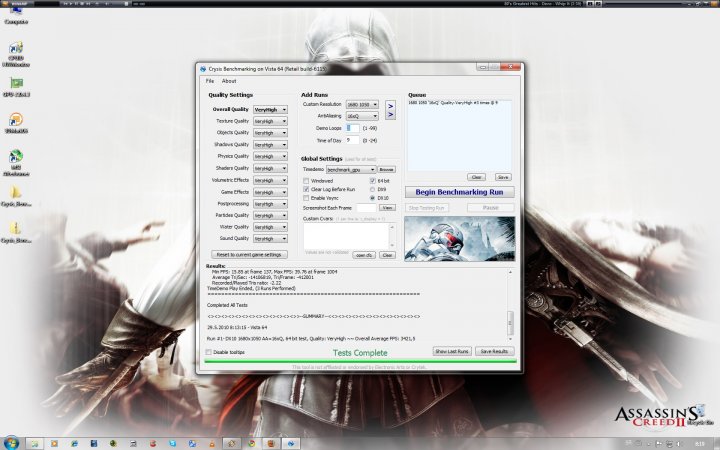This screenshot has height=450, width=720.
Task: Expand the Postprocessing dropdown
Action: [x=270, y=203]
